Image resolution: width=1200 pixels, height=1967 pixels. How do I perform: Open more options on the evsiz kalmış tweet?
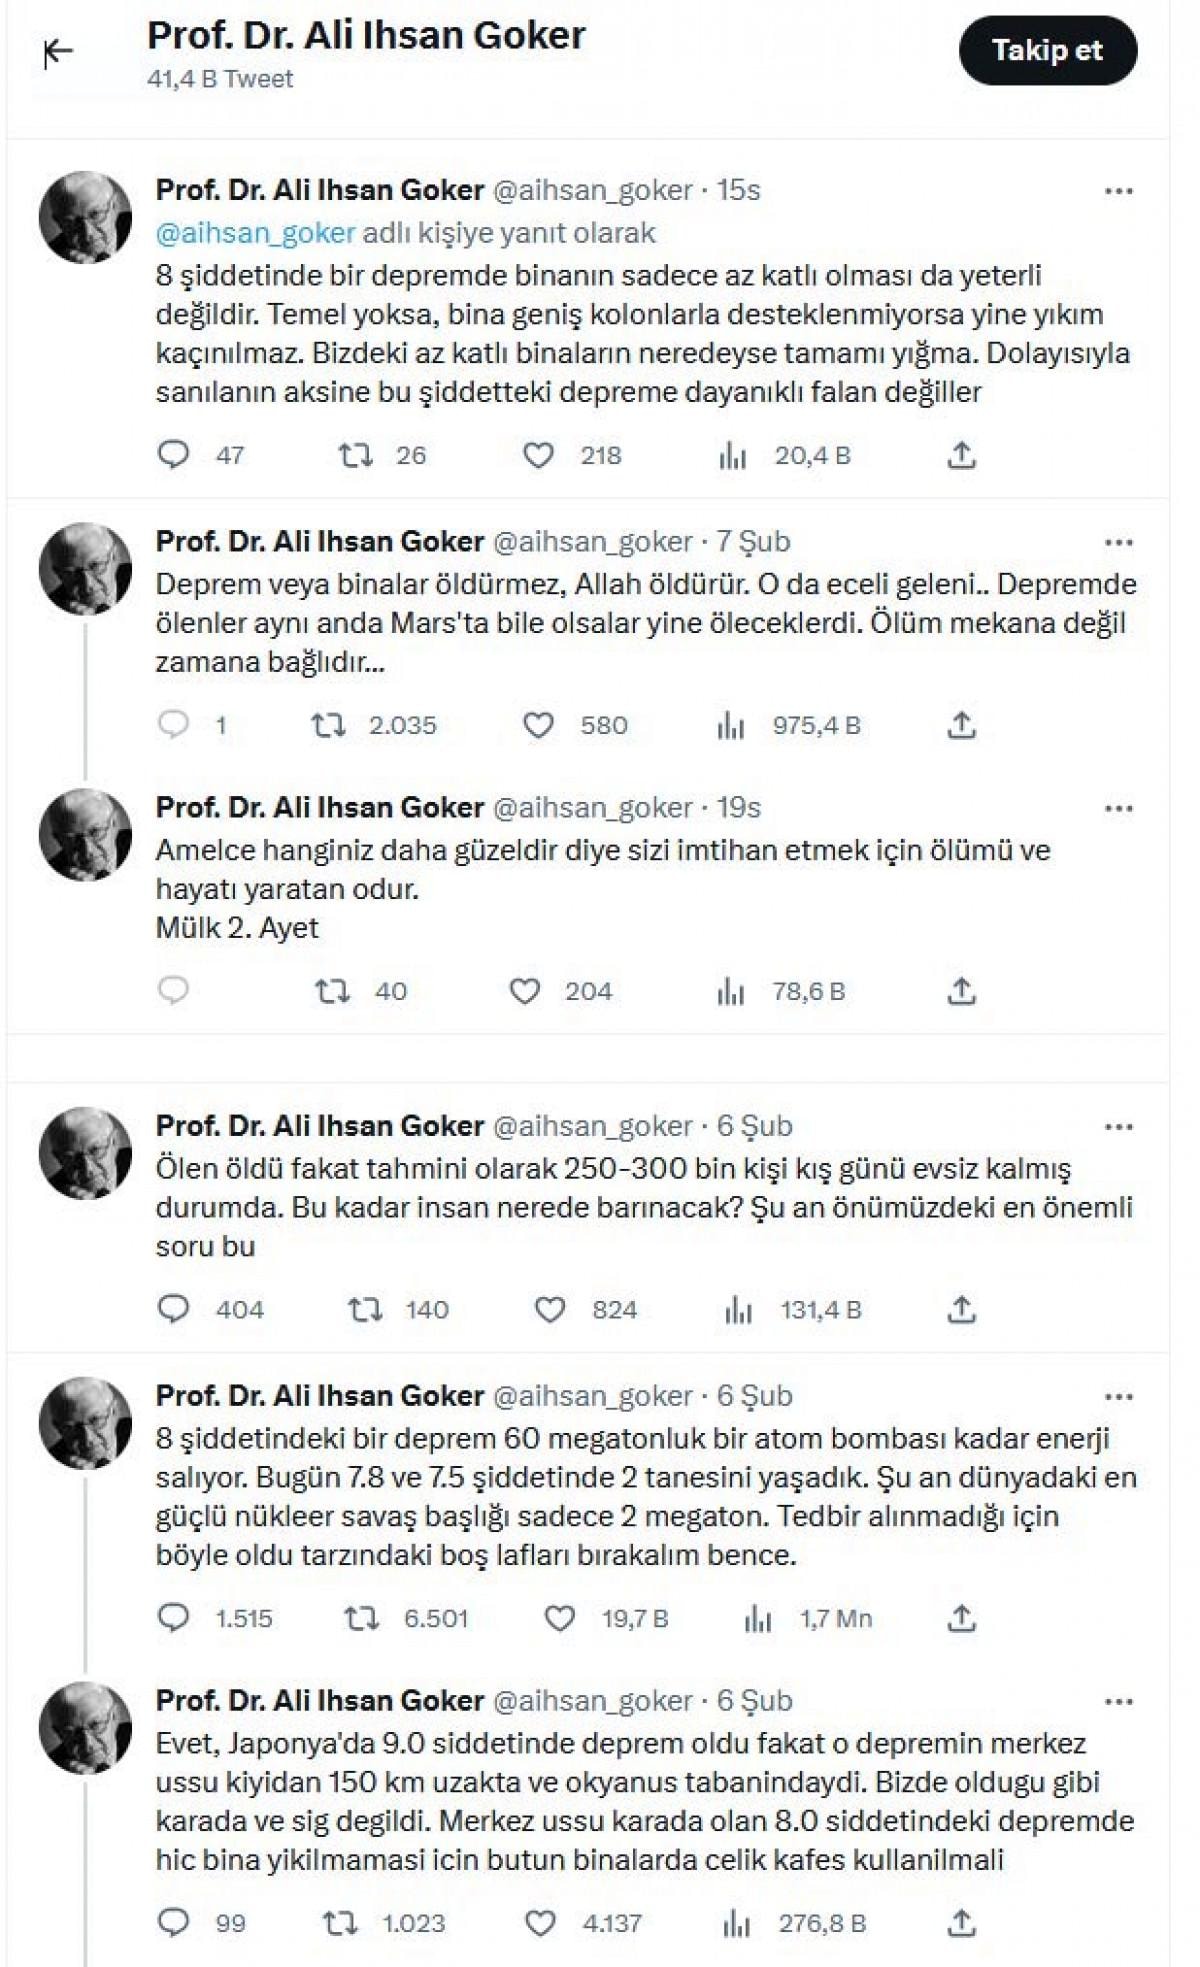pyautogui.click(x=1118, y=1127)
